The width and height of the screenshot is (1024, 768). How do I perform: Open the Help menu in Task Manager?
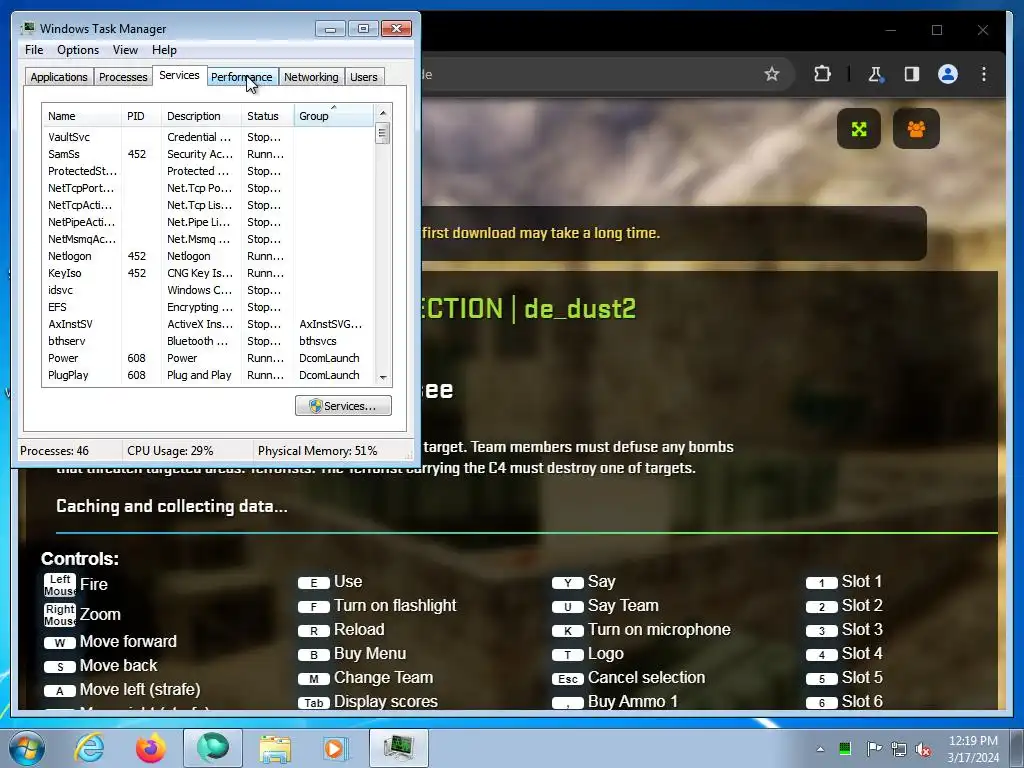pos(164,50)
